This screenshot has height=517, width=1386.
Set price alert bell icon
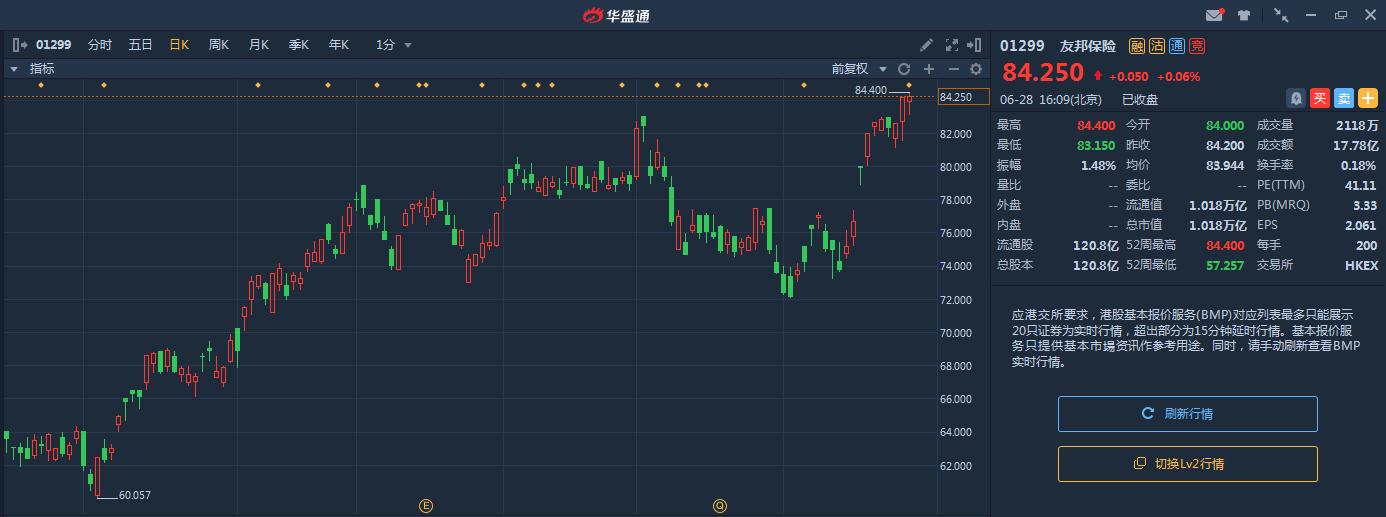[x=1296, y=98]
